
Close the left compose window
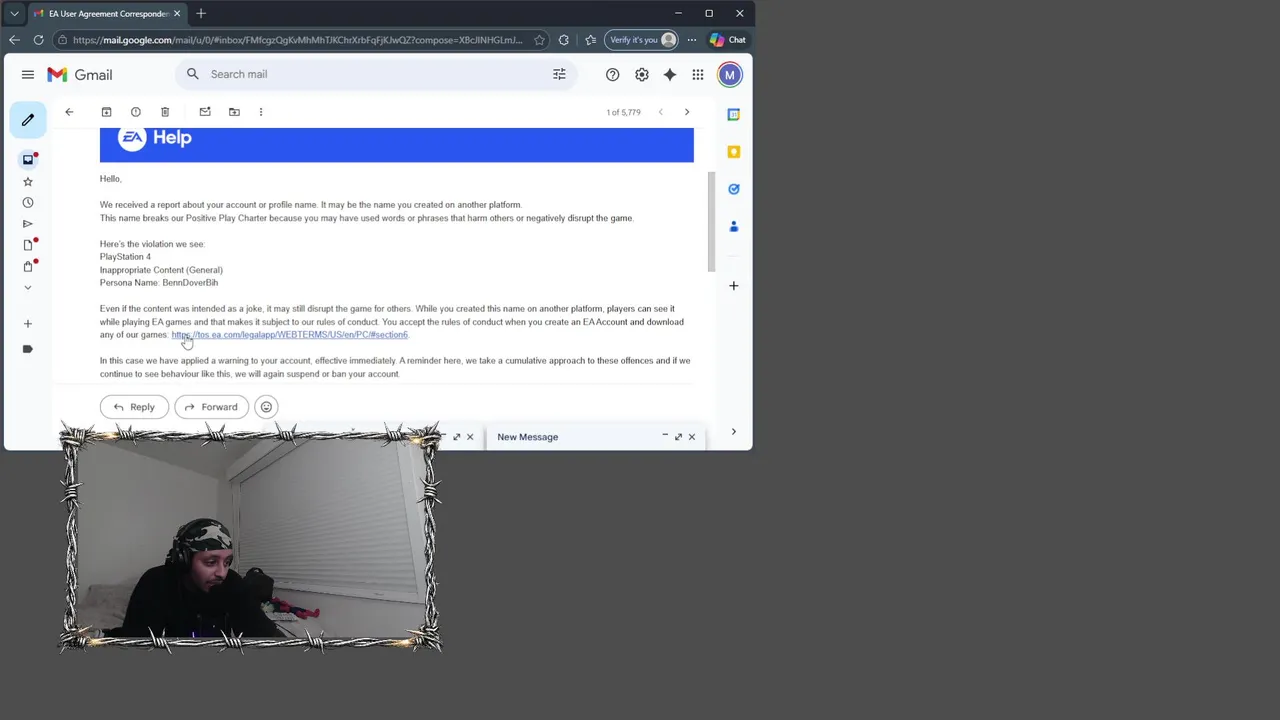[x=470, y=437]
